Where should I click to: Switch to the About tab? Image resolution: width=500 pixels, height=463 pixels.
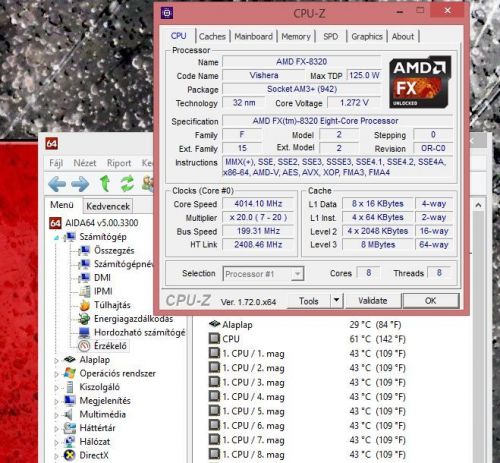click(x=403, y=36)
